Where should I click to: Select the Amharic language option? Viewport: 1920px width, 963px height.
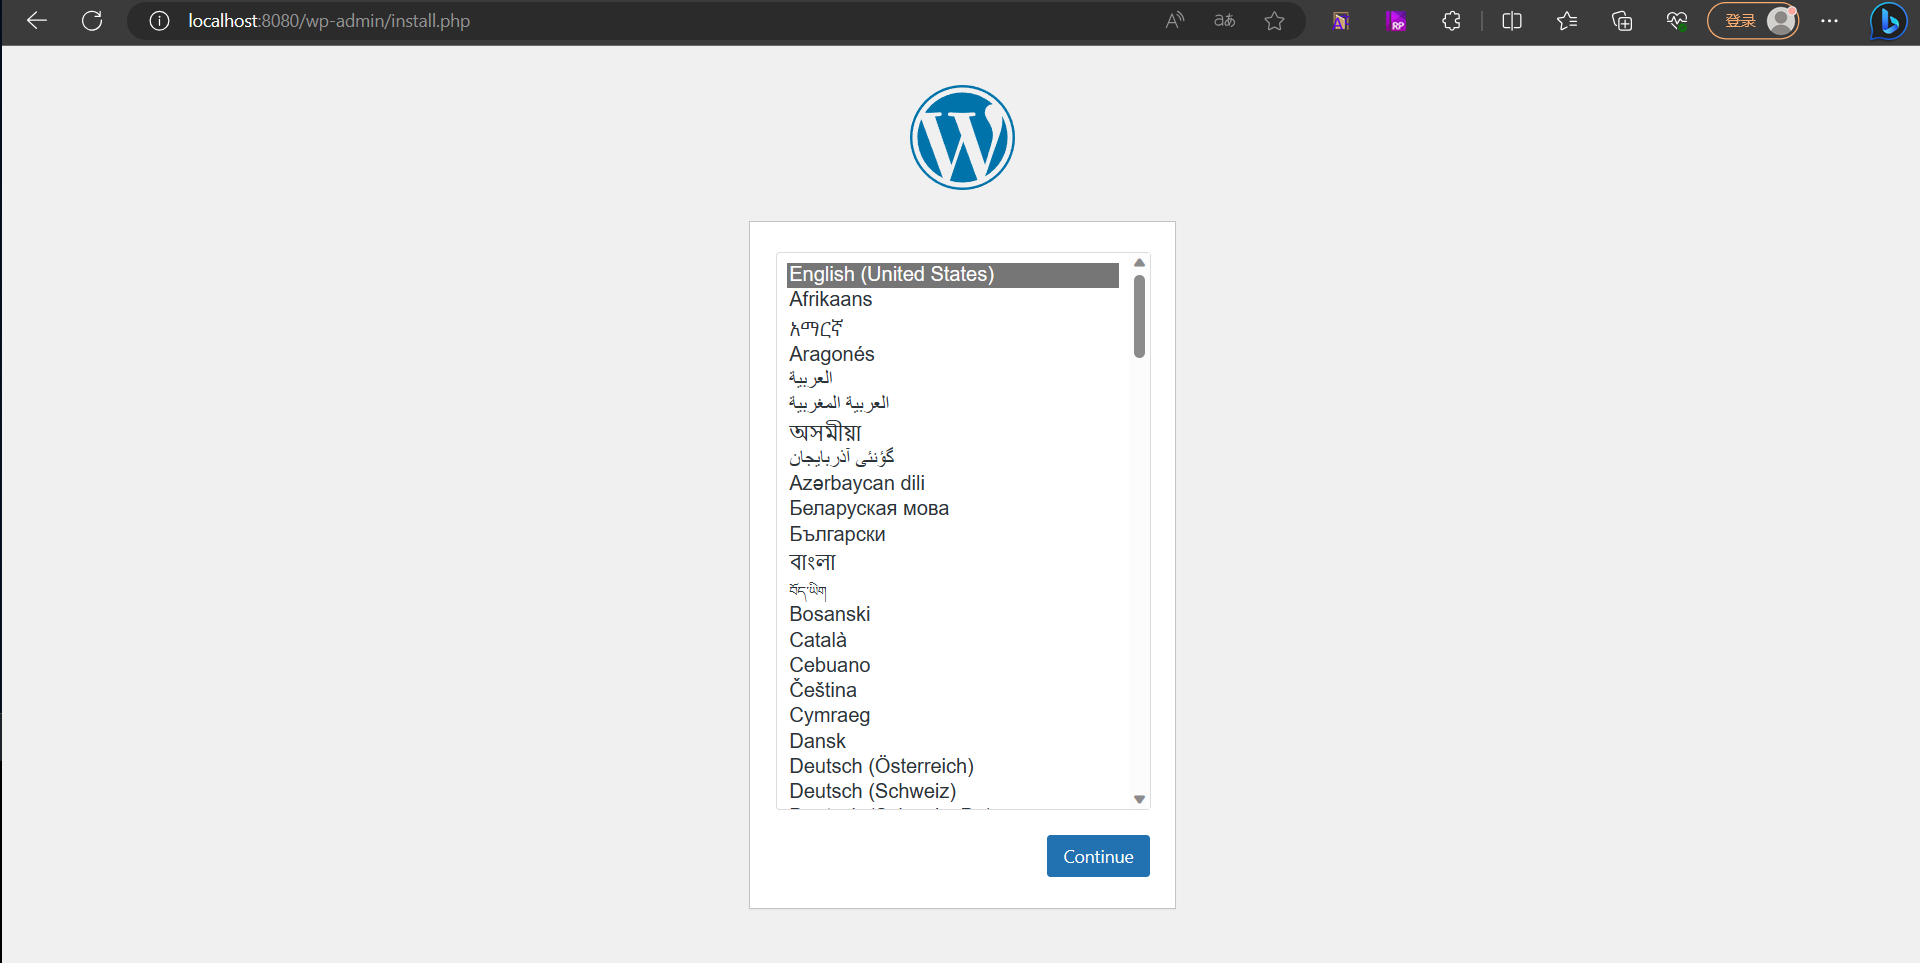(x=953, y=328)
